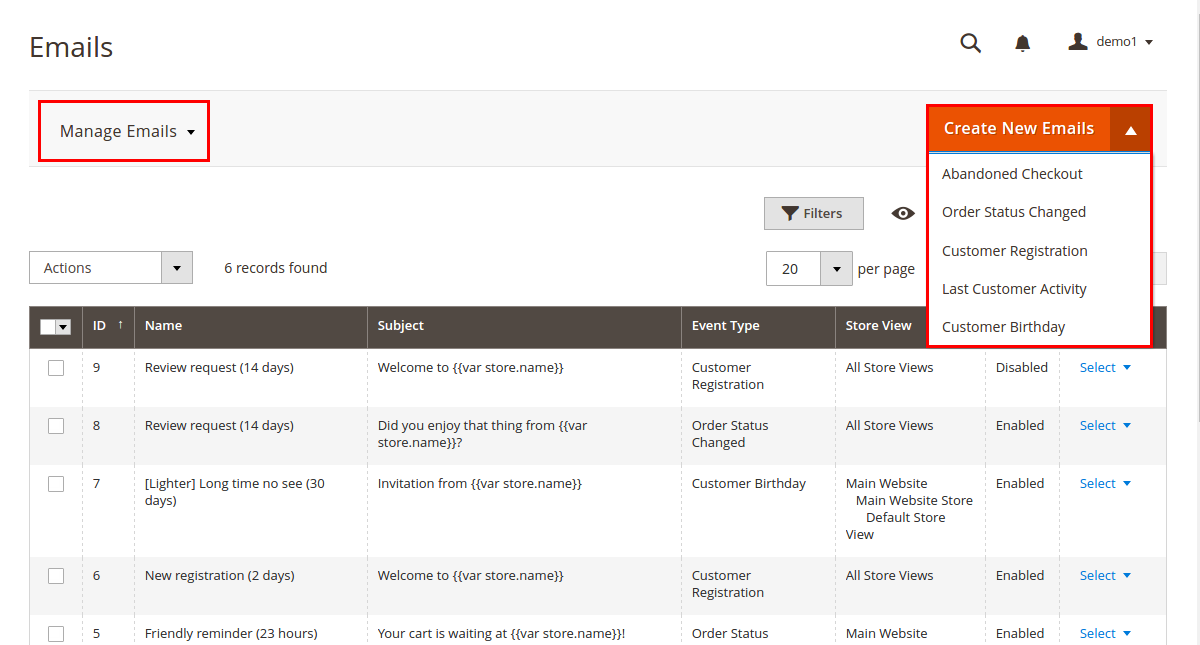
Task: Sort by the Name column header
Action: 251,326
